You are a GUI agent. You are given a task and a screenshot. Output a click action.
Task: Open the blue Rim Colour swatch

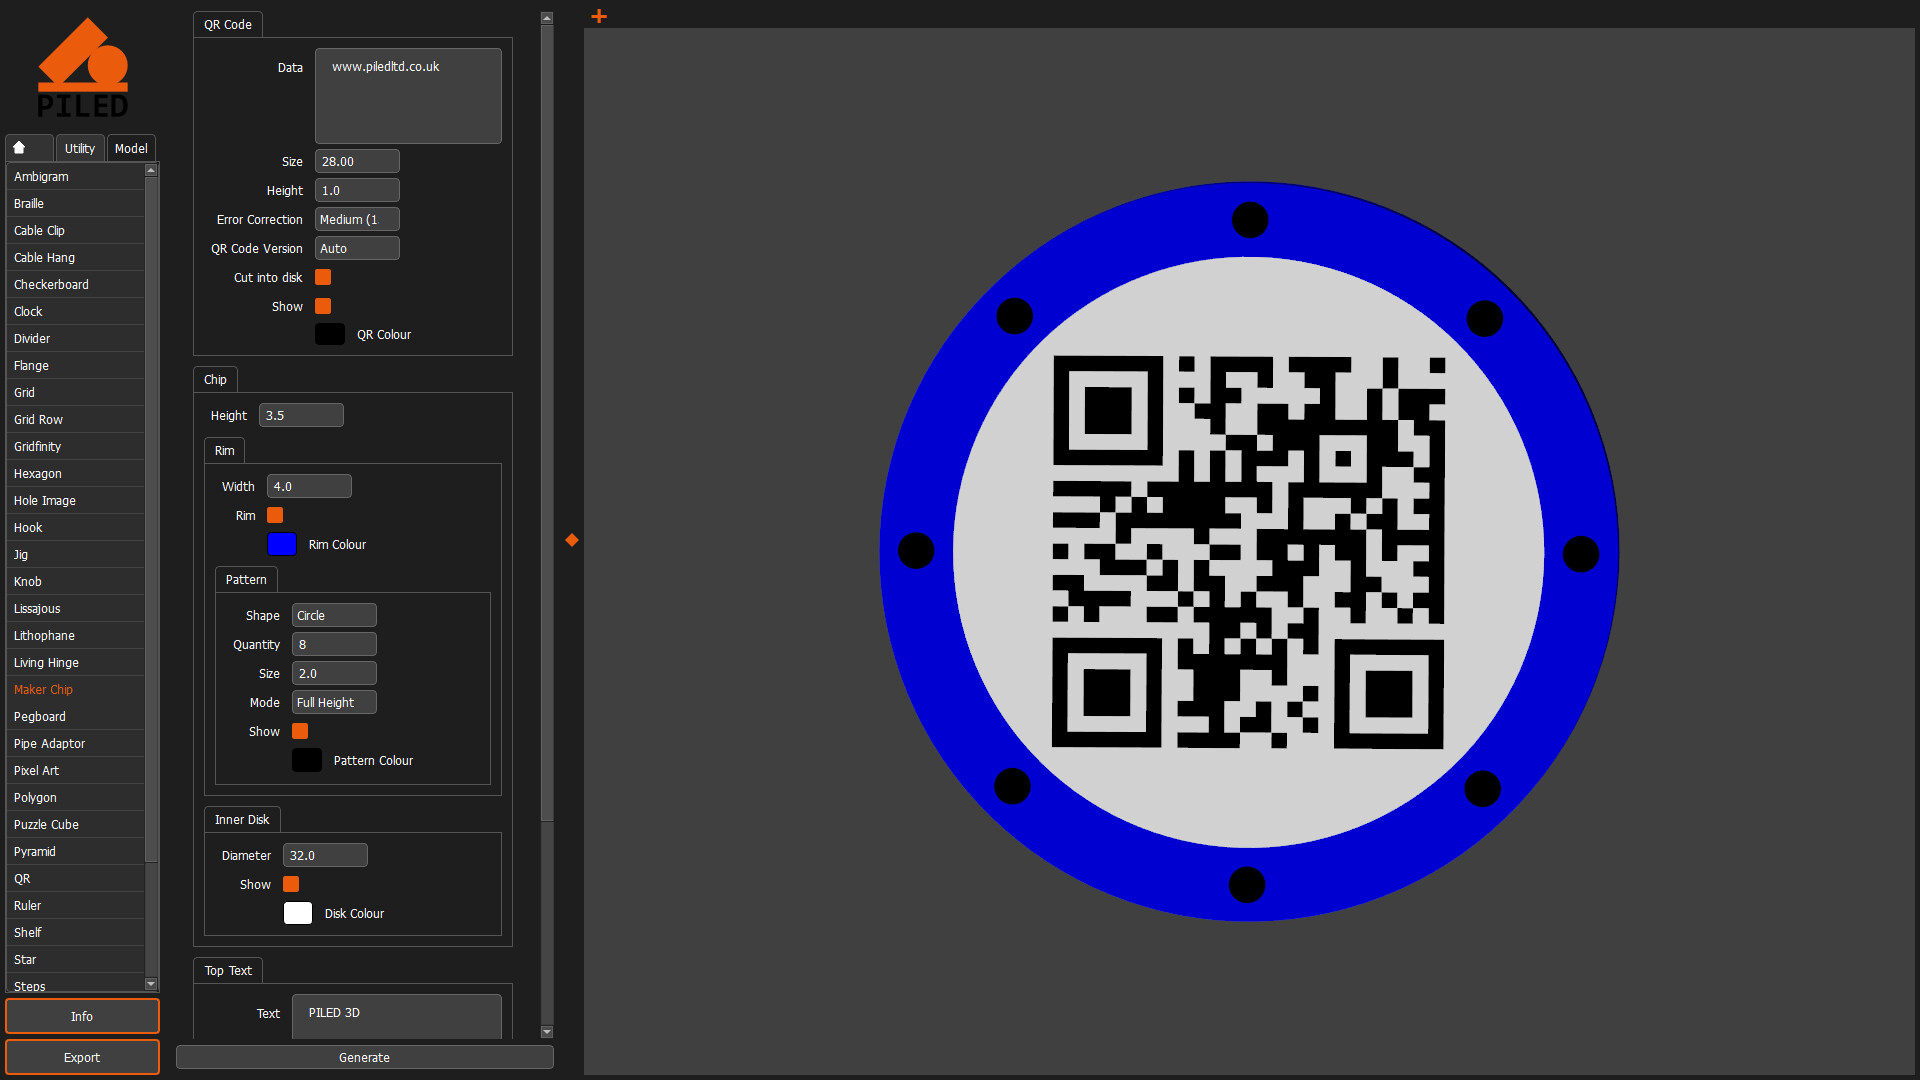(281, 544)
